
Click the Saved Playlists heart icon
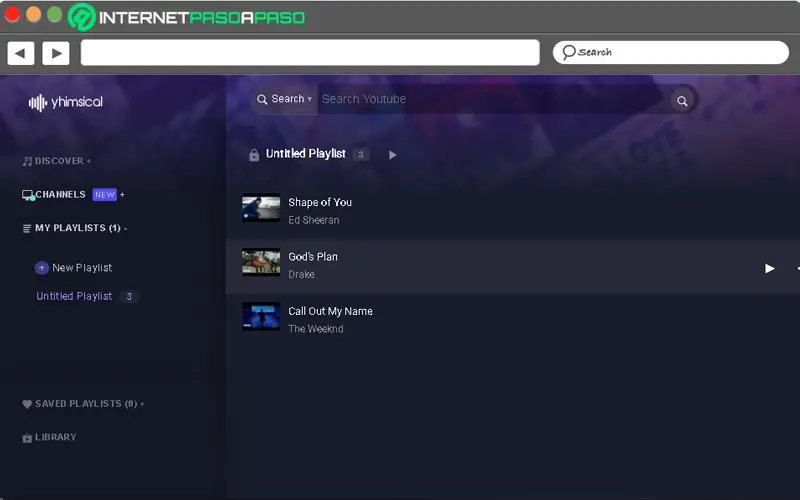pos(27,404)
